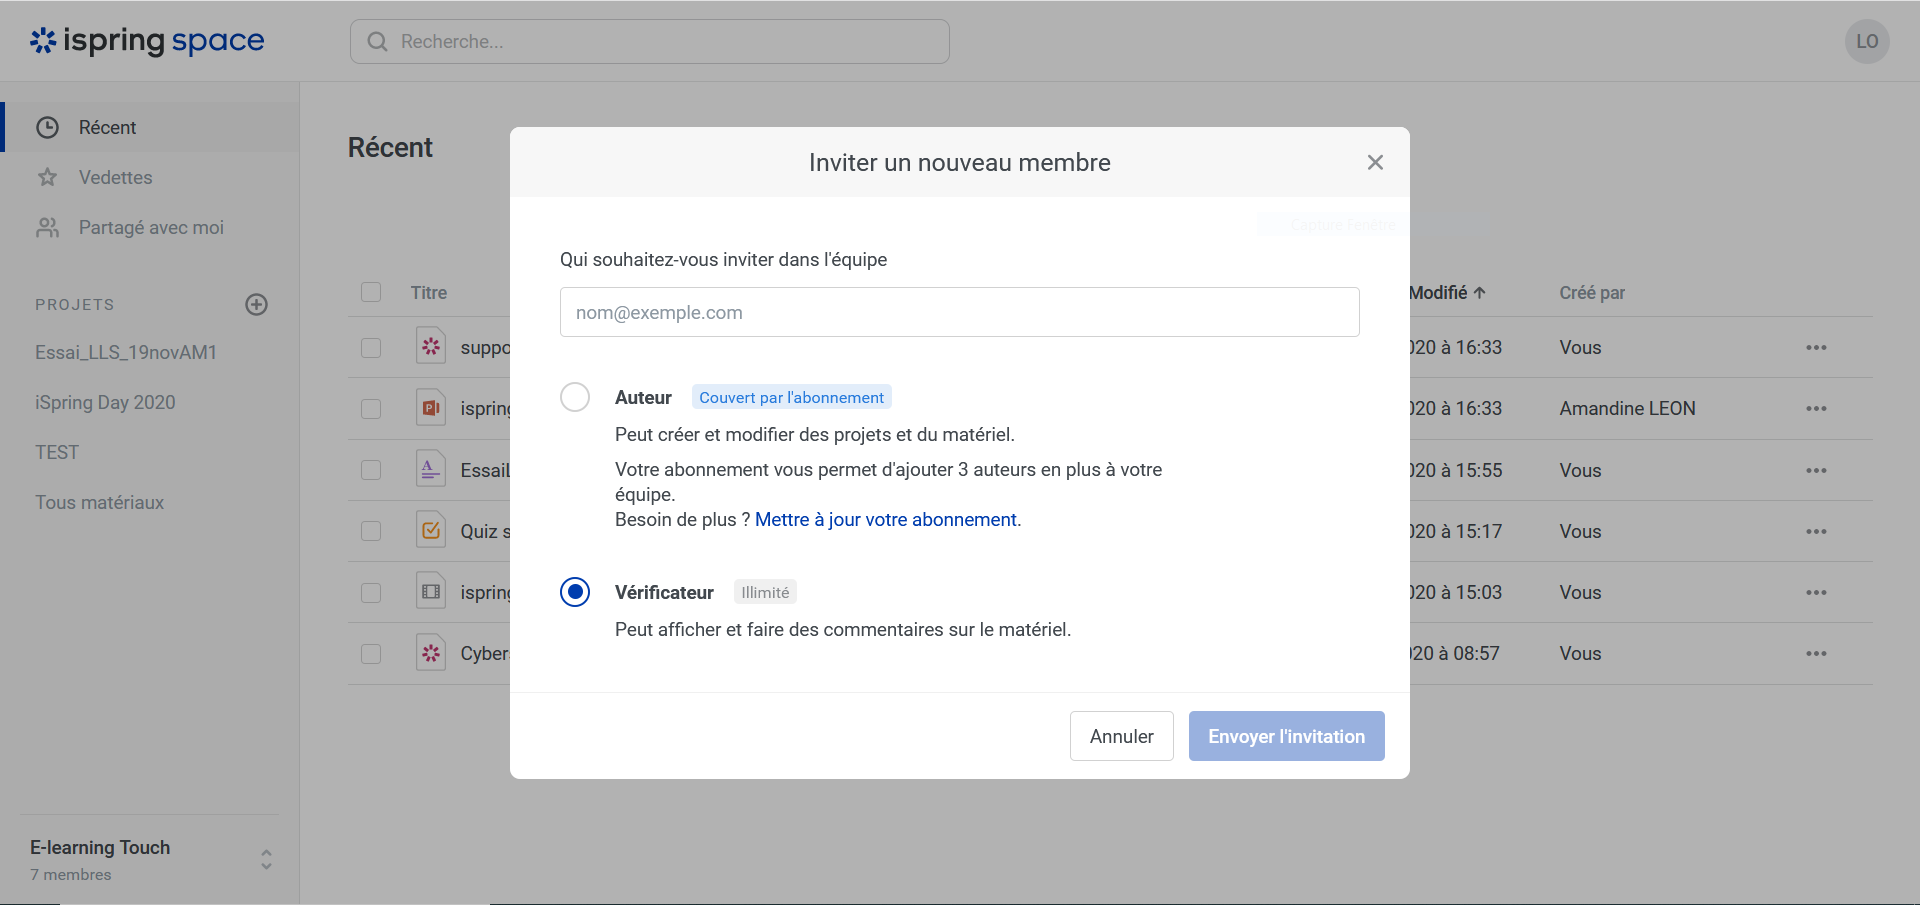
Task: Open the TEST project in sidebar
Action: click(x=57, y=452)
